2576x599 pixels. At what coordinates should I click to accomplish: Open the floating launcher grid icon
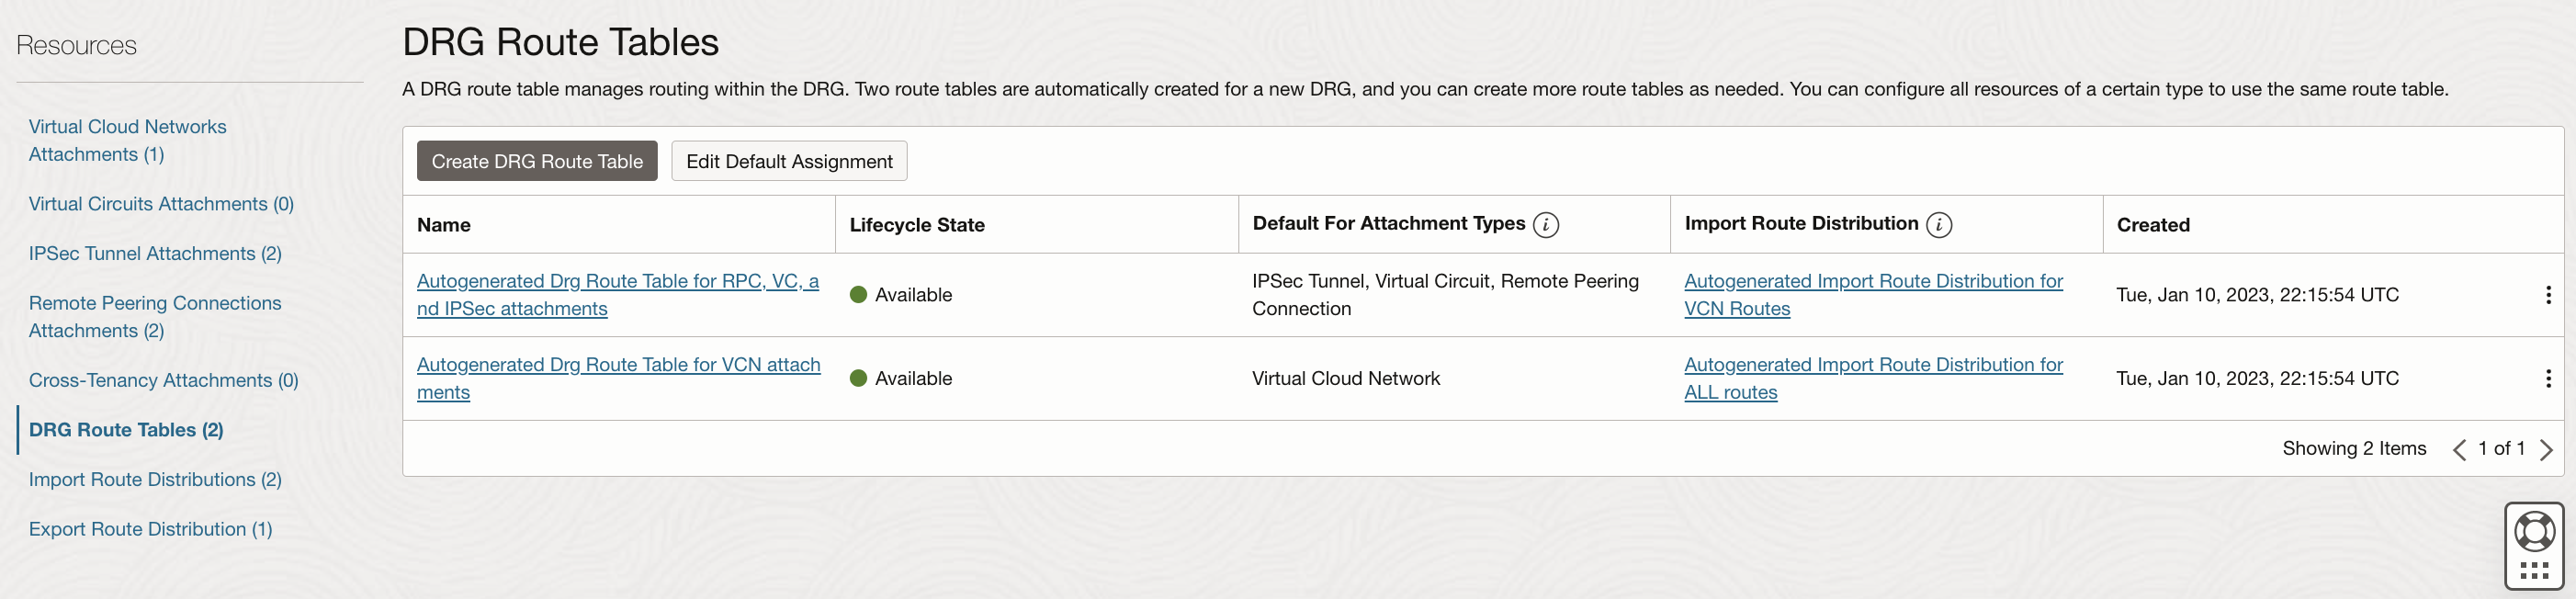[x=2533, y=570]
